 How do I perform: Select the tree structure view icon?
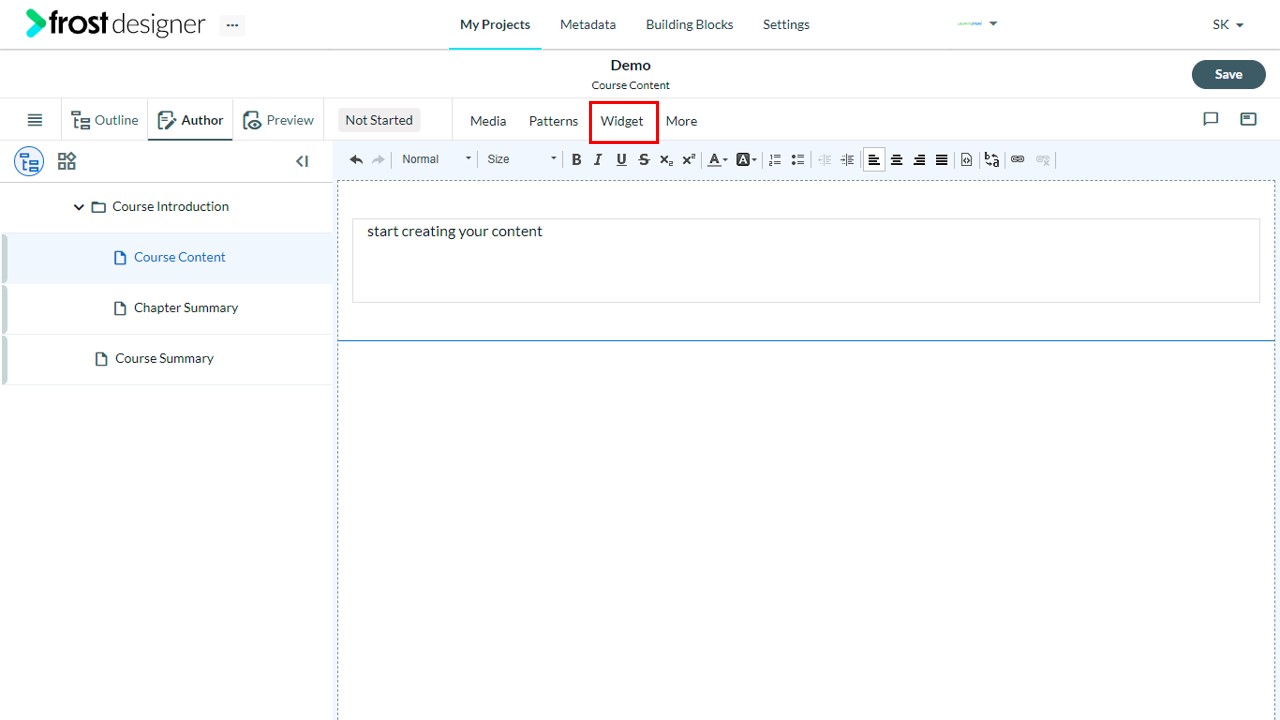[29, 161]
